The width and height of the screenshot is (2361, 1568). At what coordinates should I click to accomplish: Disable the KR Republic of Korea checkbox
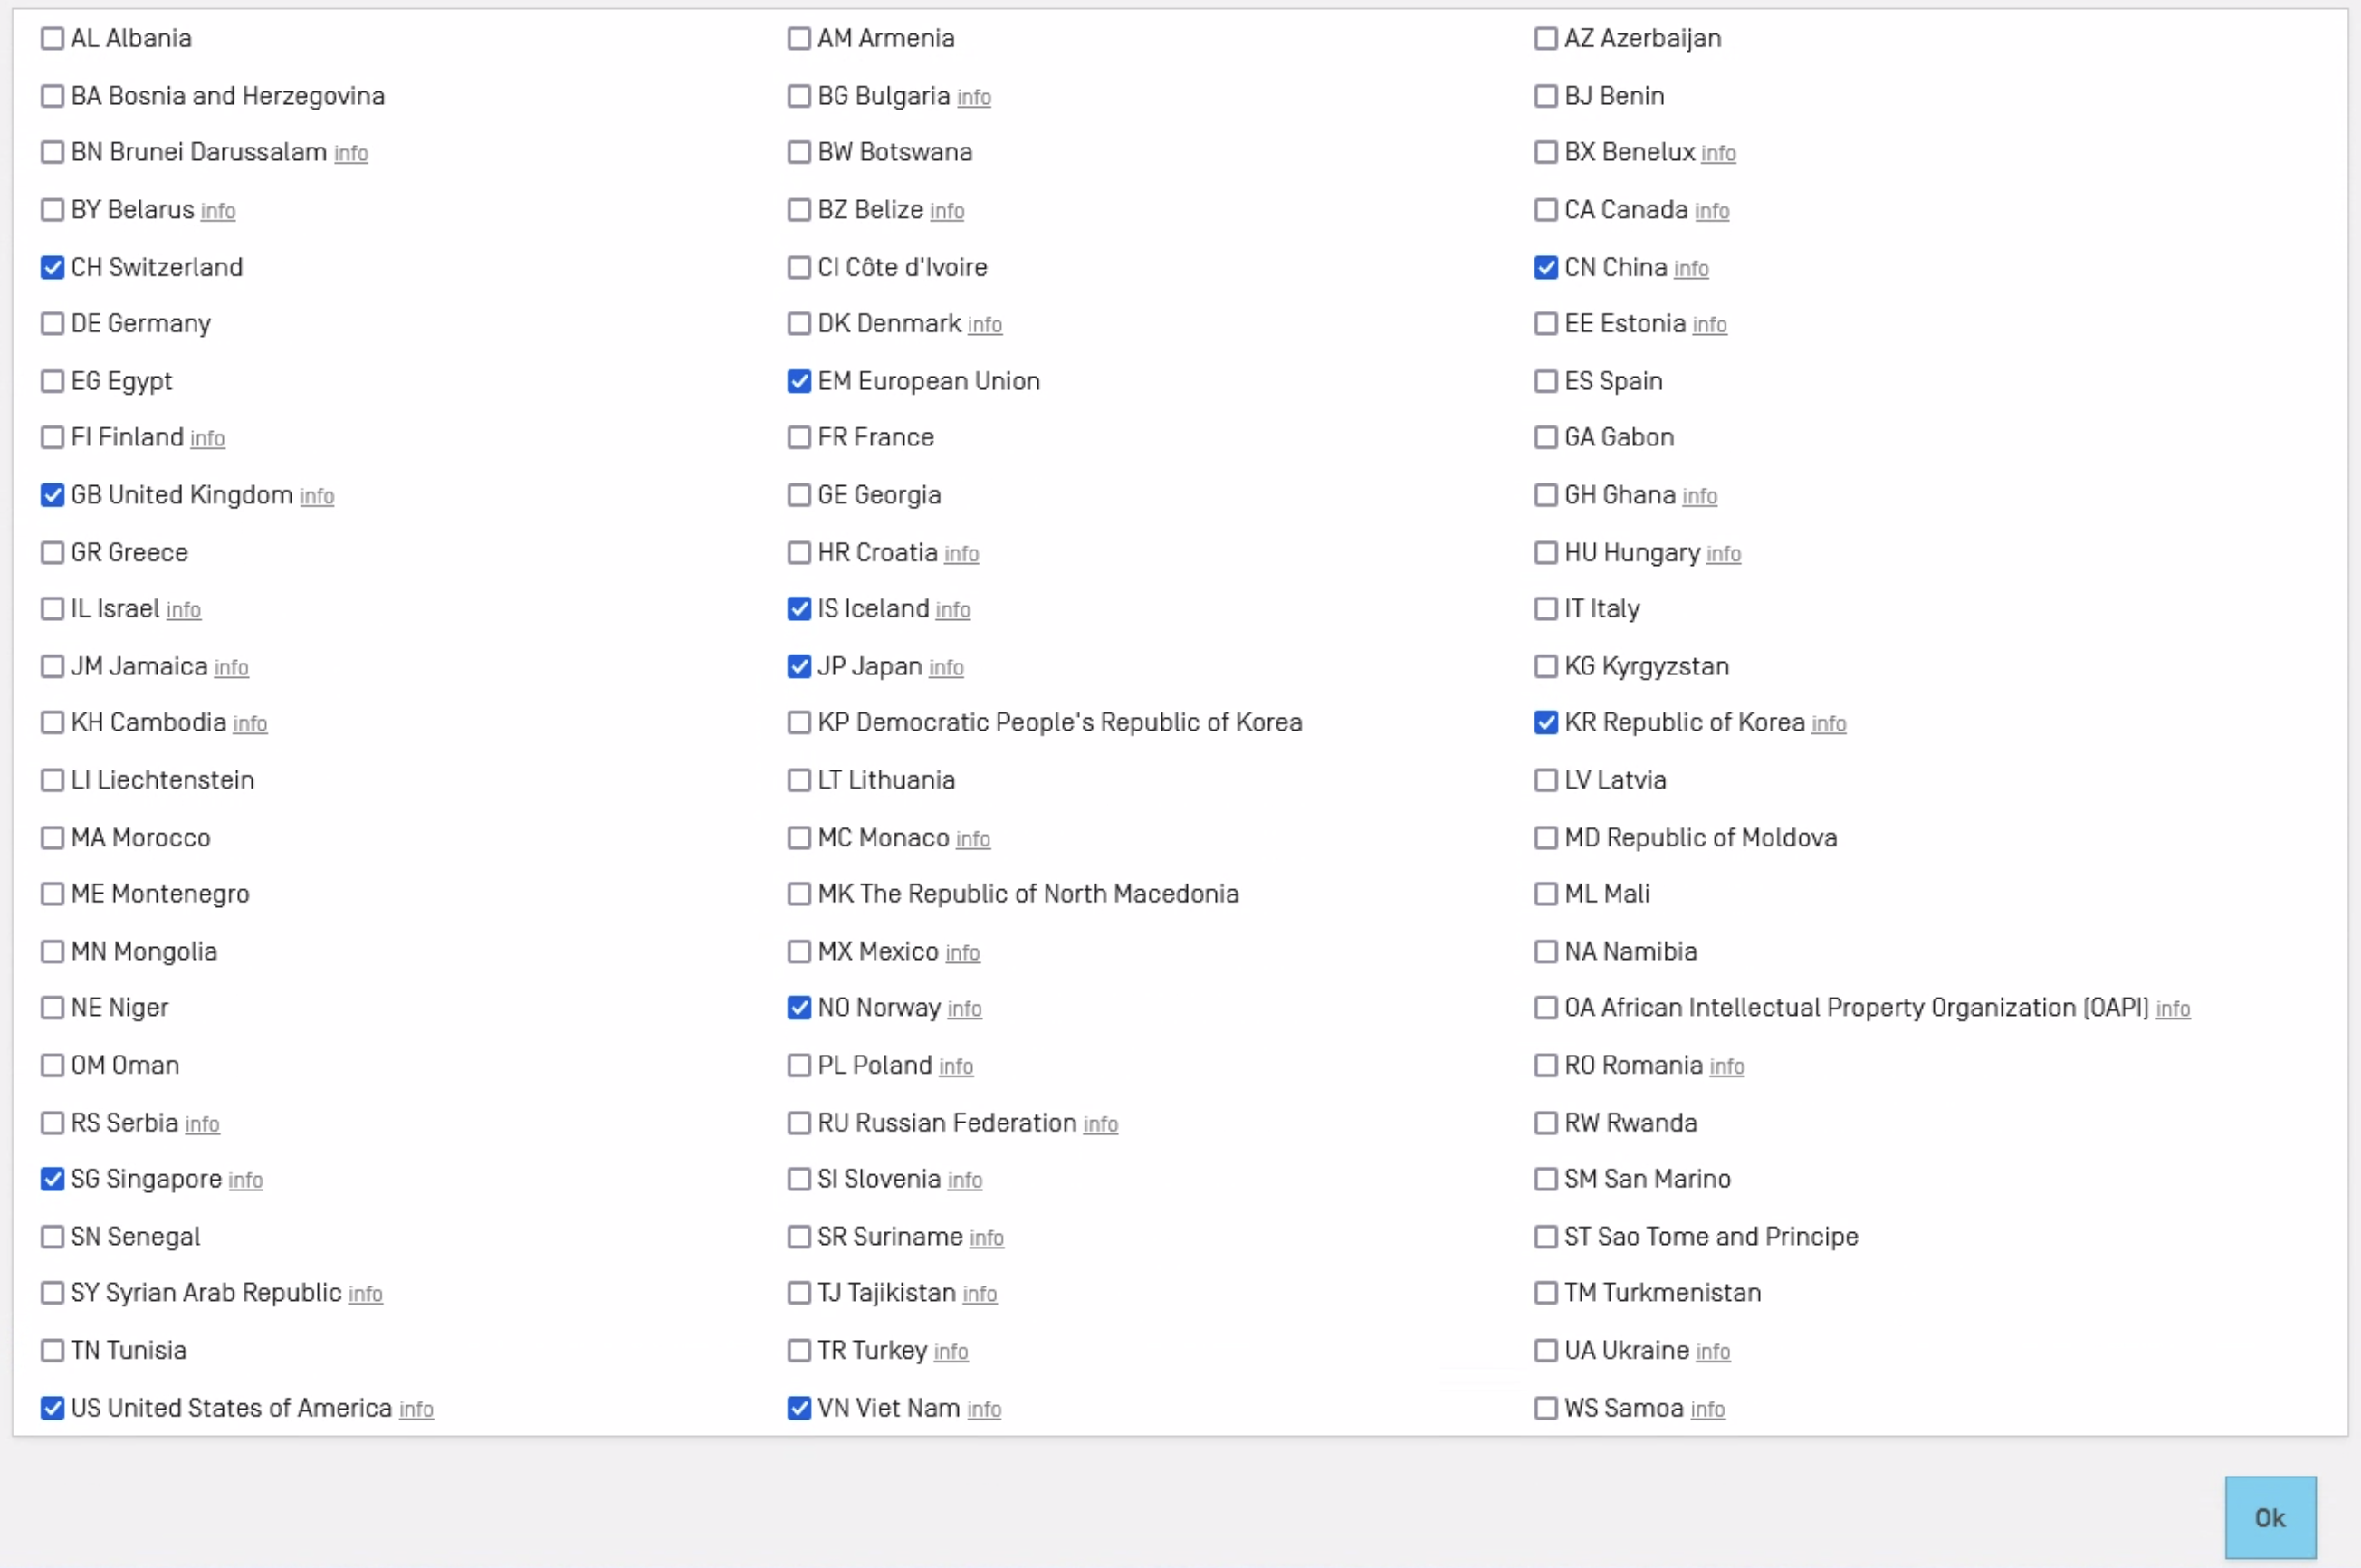(1545, 722)
